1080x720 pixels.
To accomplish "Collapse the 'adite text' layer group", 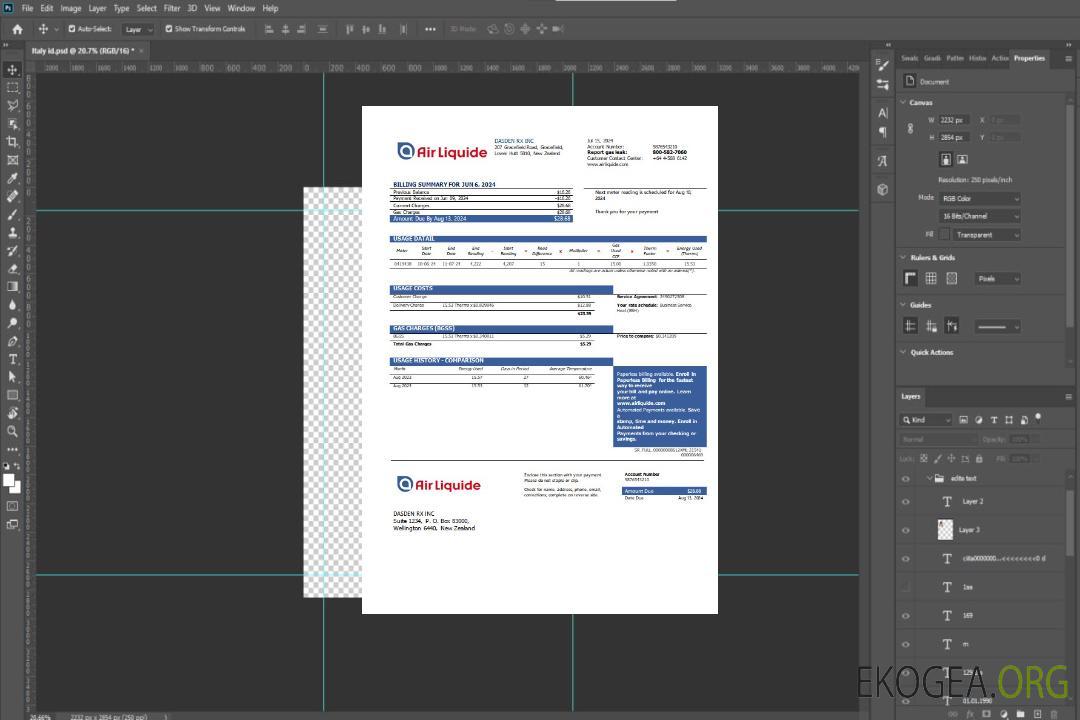I will [x=929, y=478].
